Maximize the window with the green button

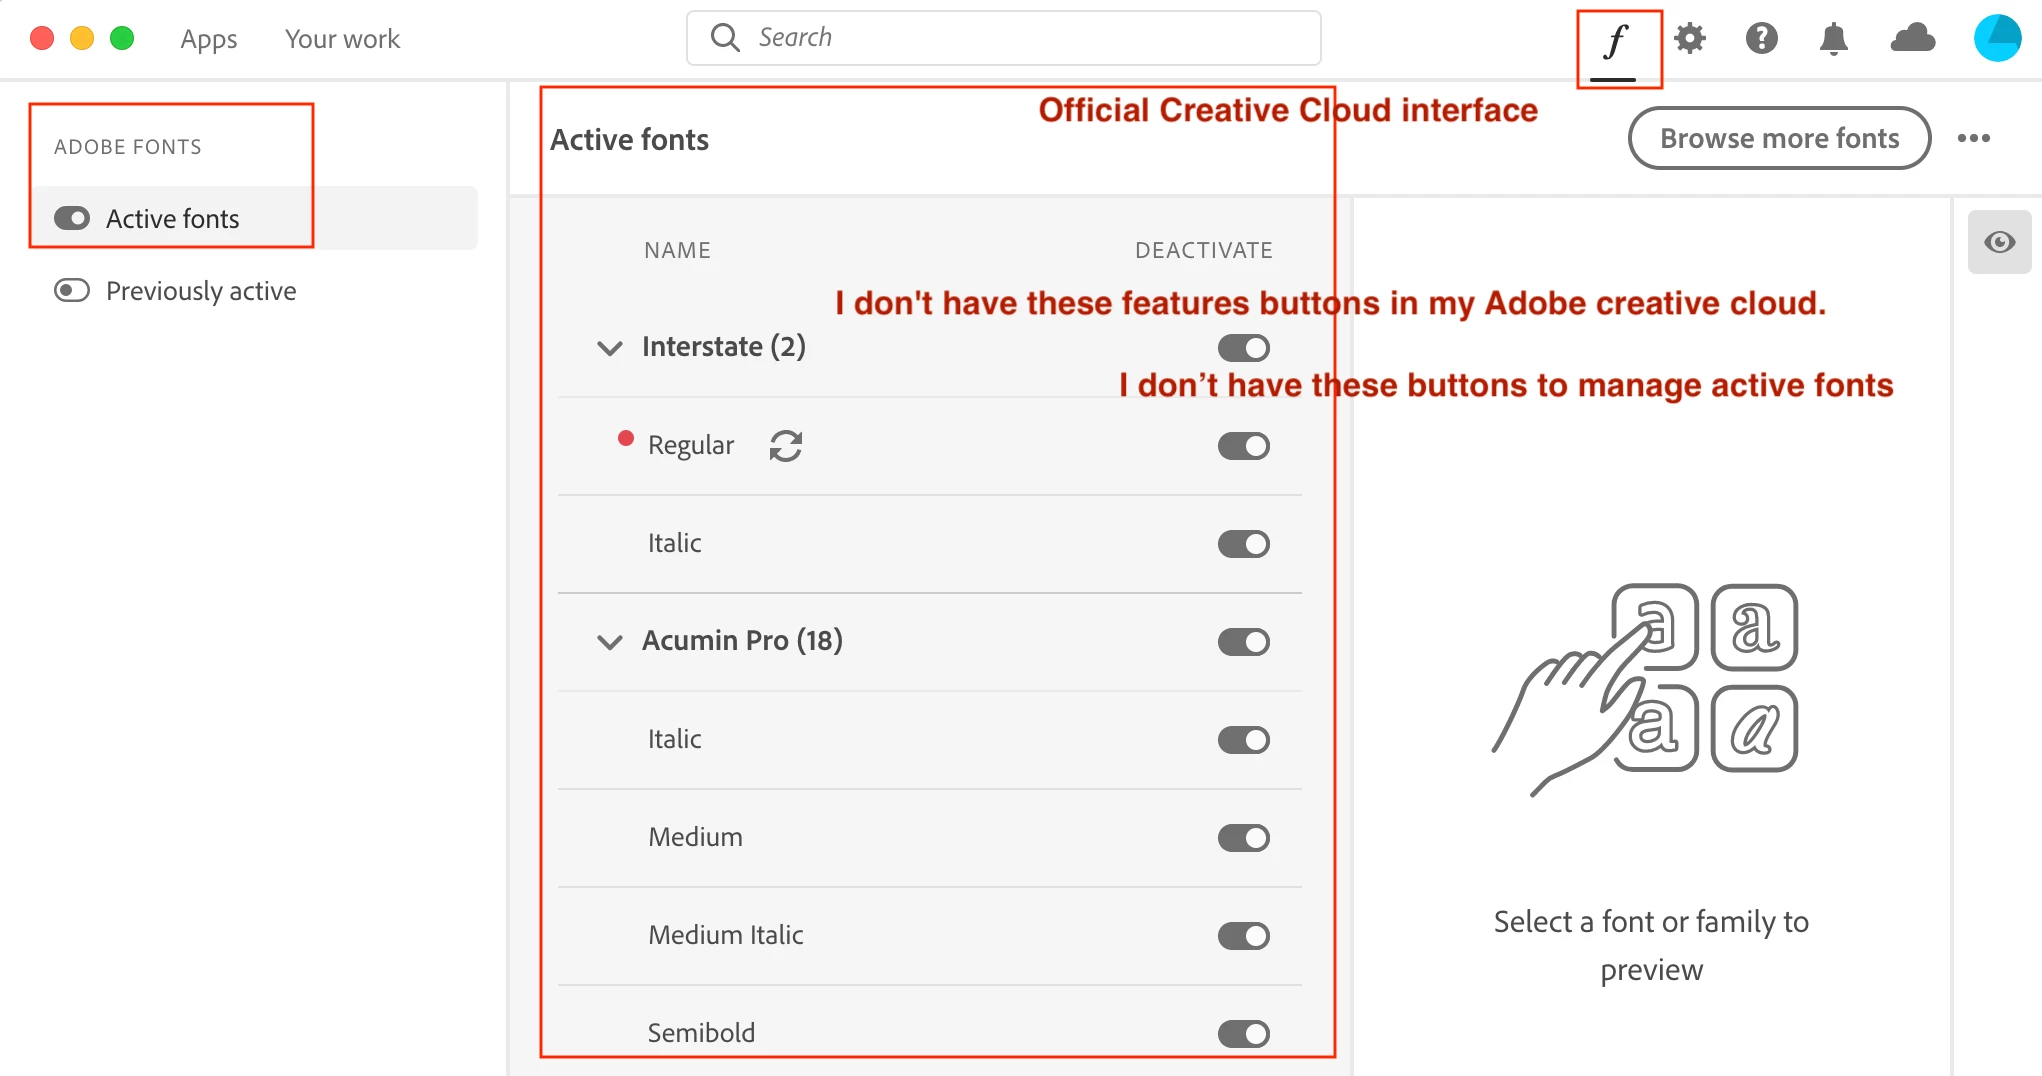(122, 38)
